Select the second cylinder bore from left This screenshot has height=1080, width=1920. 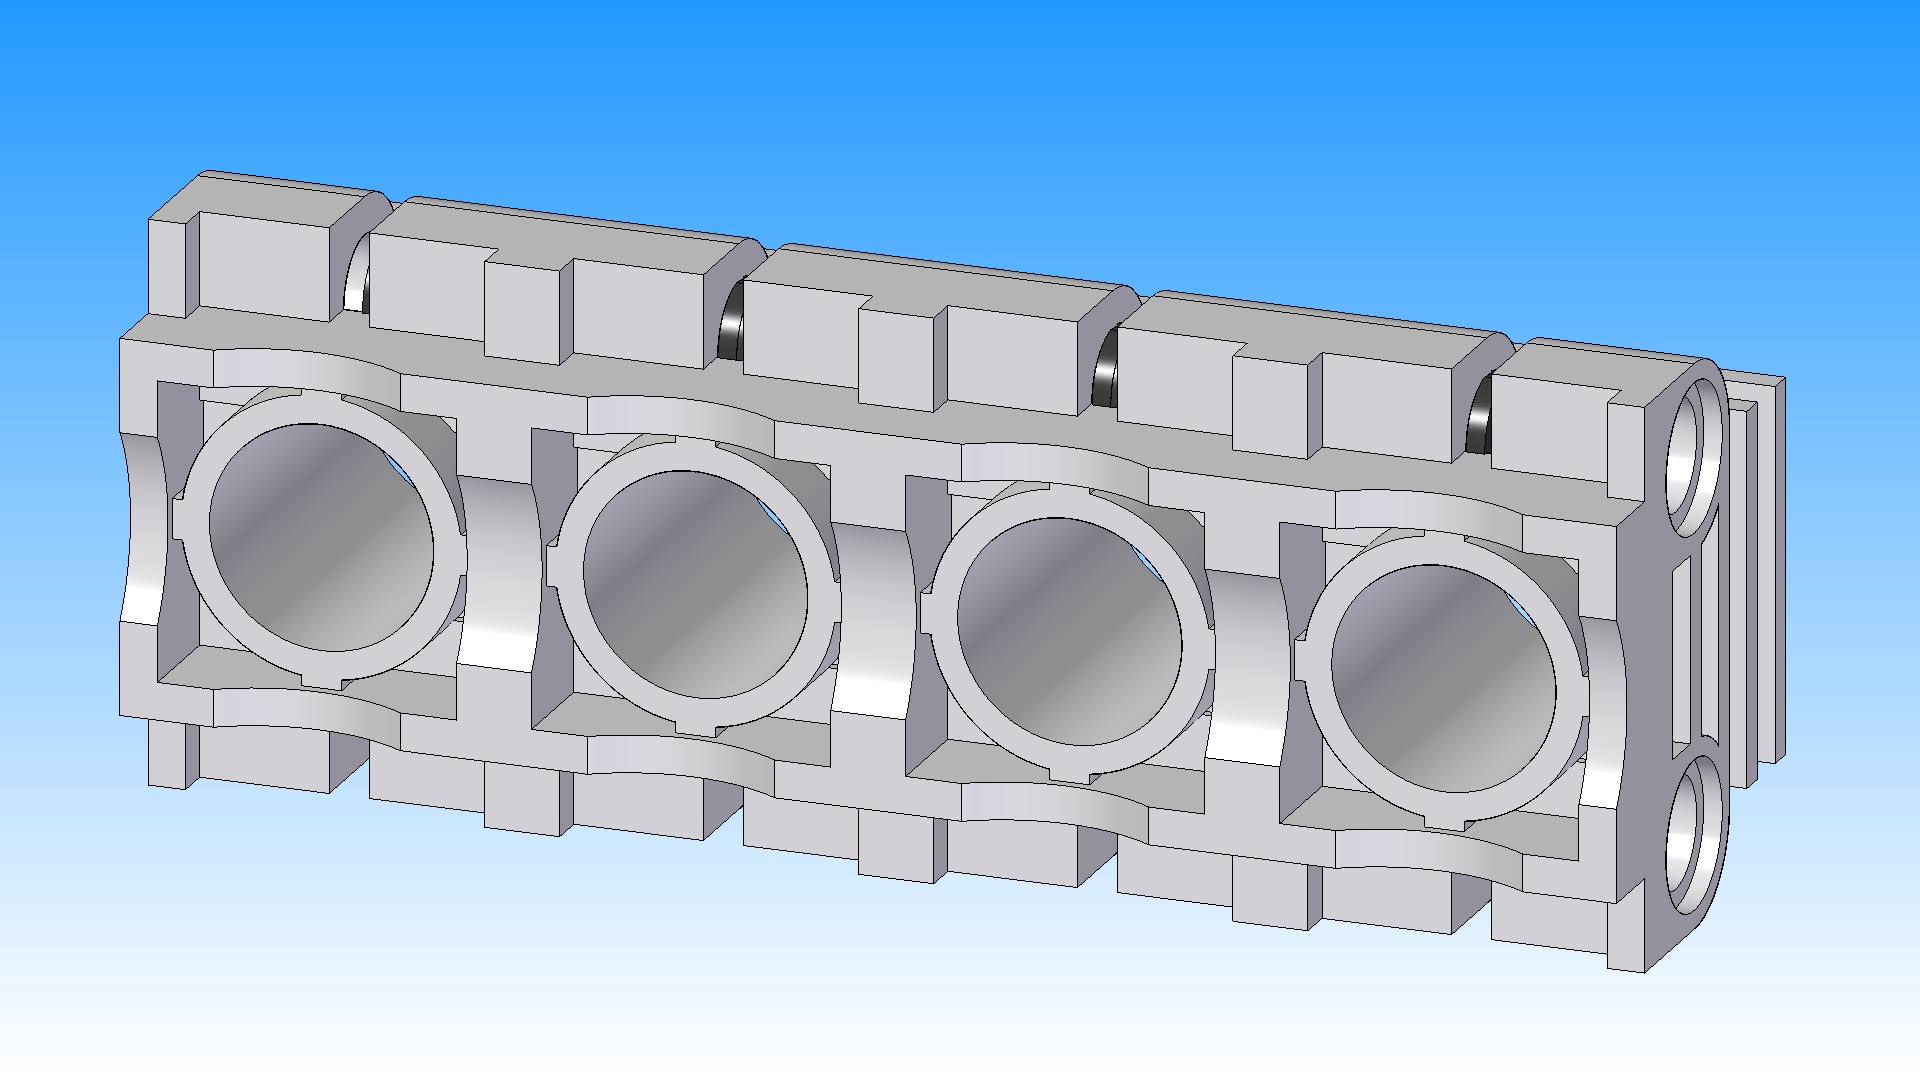(694, 584)
